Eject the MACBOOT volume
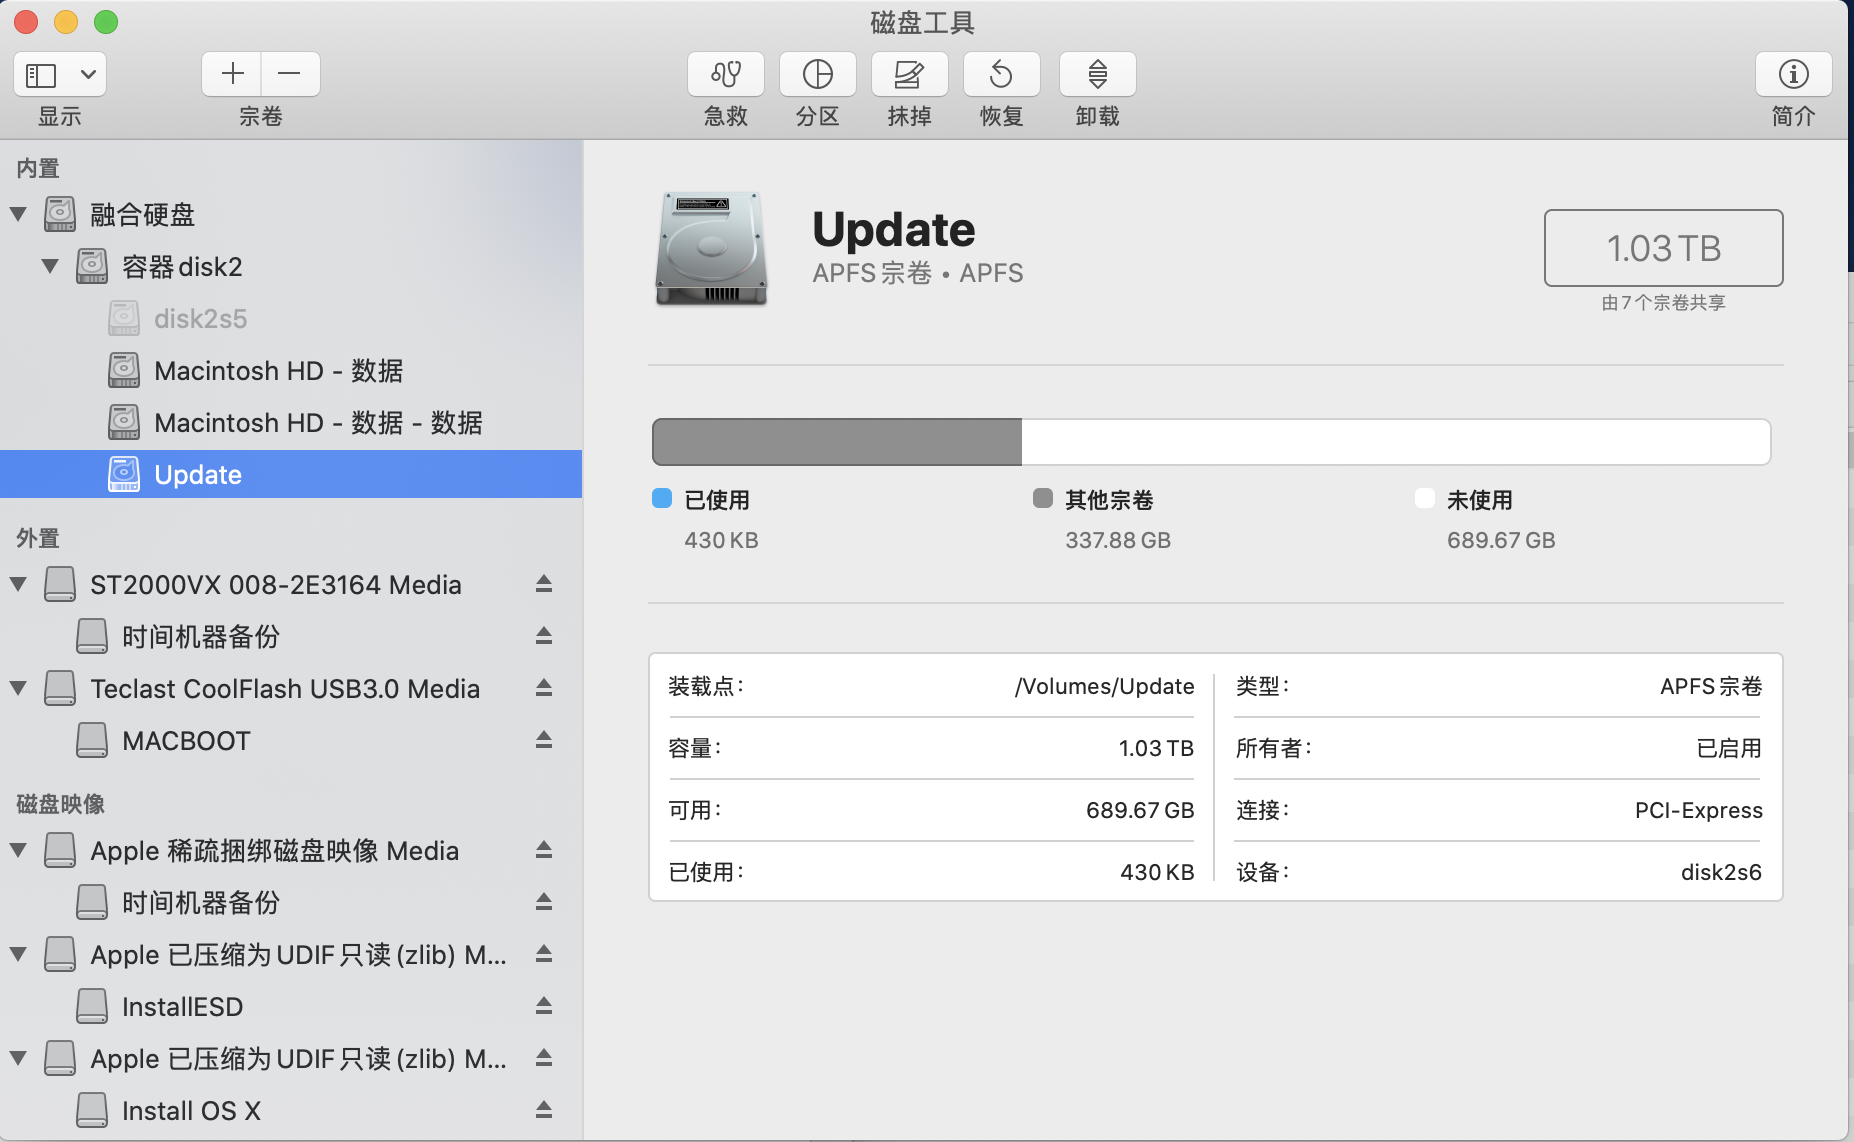Viewport: 1854px width, 1142px height. click(x=543, y=740)
